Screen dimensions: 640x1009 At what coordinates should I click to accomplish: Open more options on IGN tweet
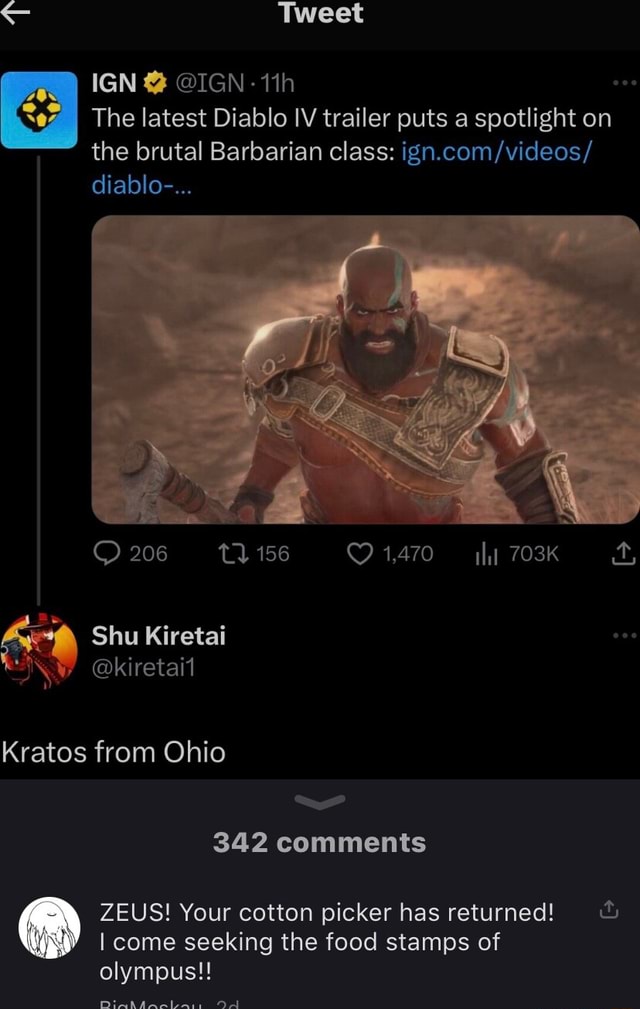(x=624, y=82)
